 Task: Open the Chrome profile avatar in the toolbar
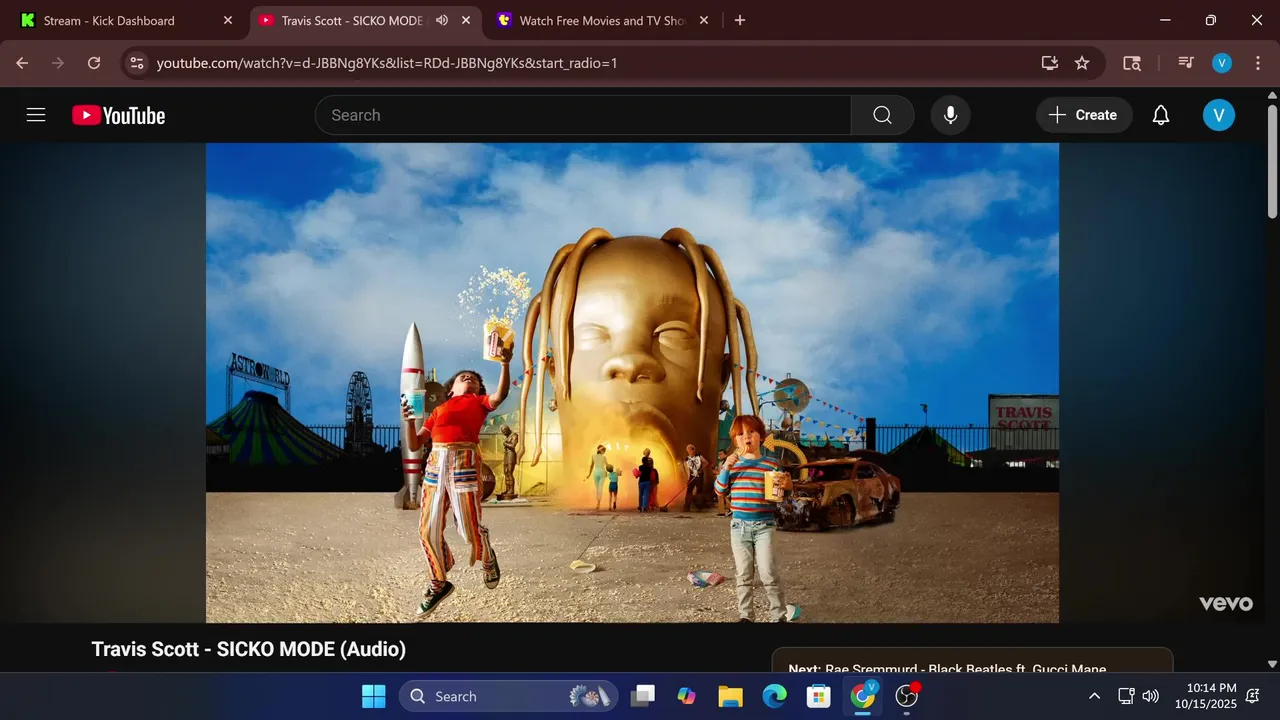[1222, 63]
